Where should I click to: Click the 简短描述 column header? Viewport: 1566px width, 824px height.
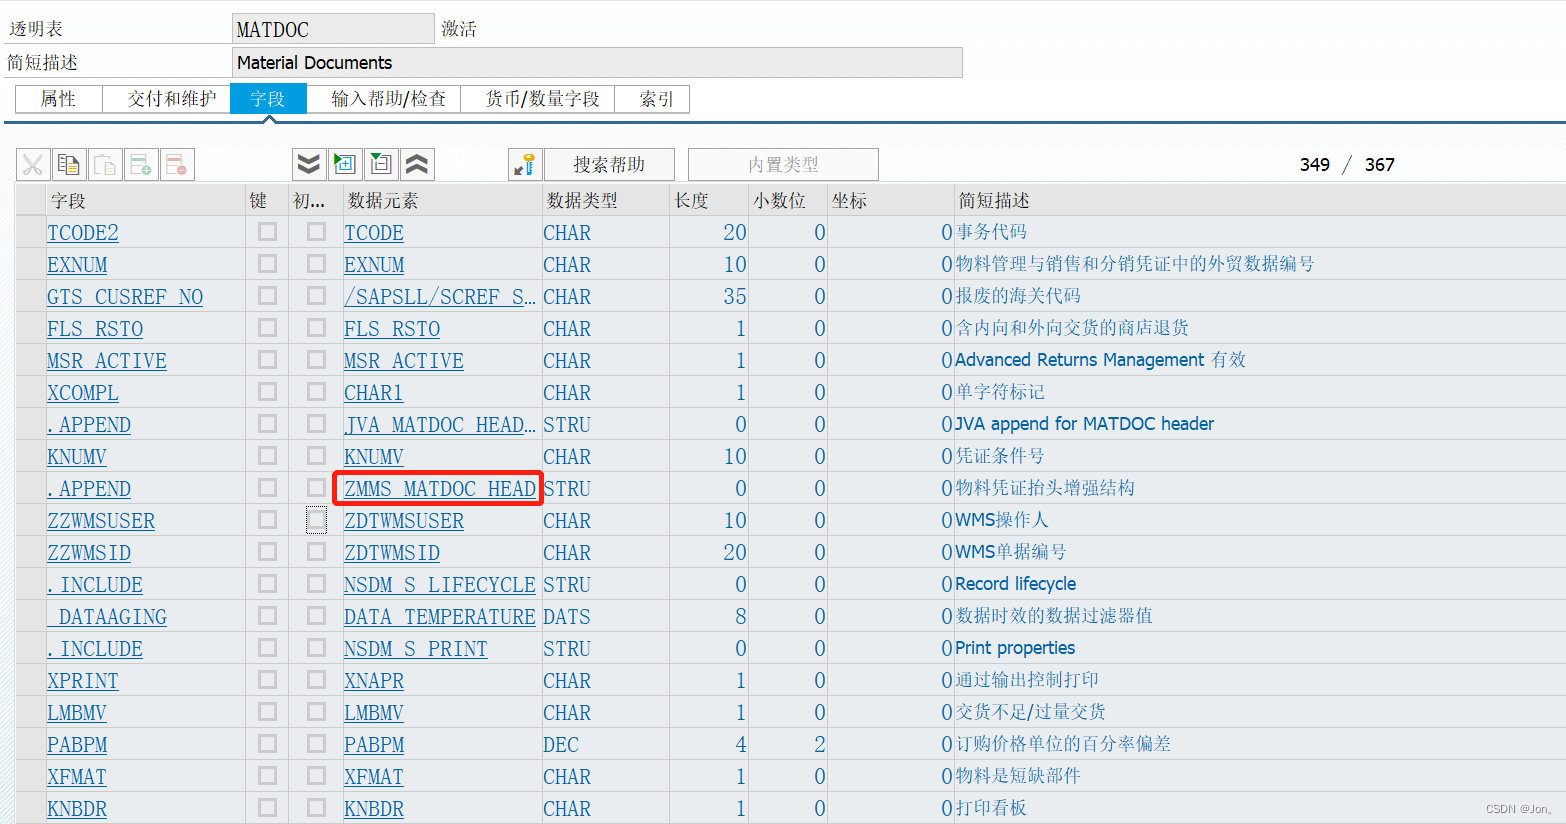pos(1259,200)
